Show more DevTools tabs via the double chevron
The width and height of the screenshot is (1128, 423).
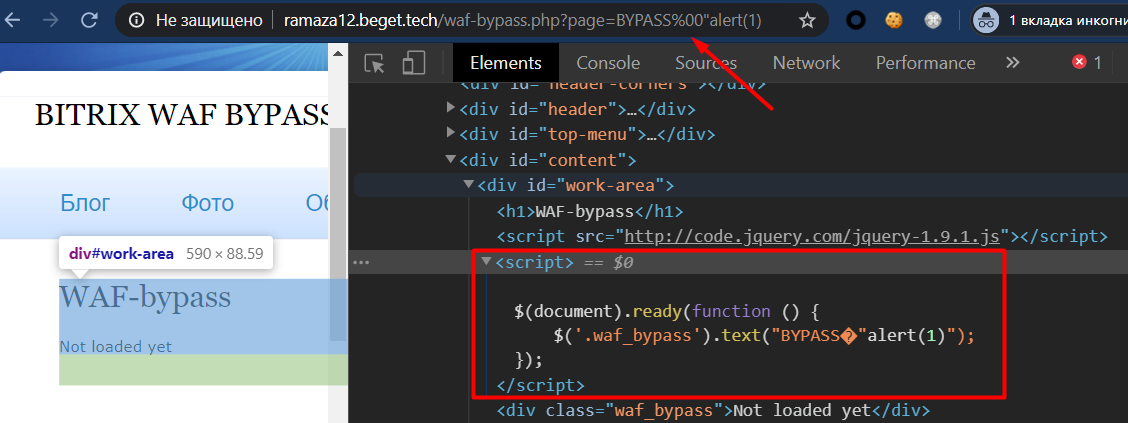coord(1012,63)
